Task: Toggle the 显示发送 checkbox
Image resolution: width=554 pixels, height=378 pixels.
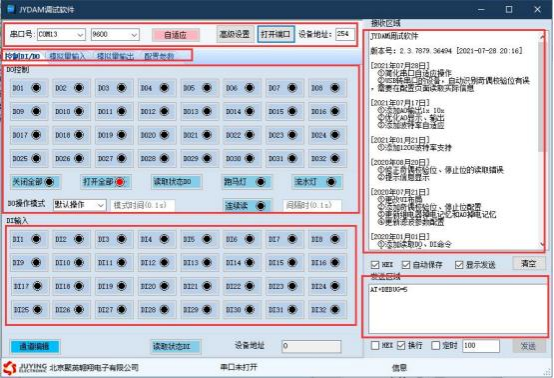Action: [459, 265]
